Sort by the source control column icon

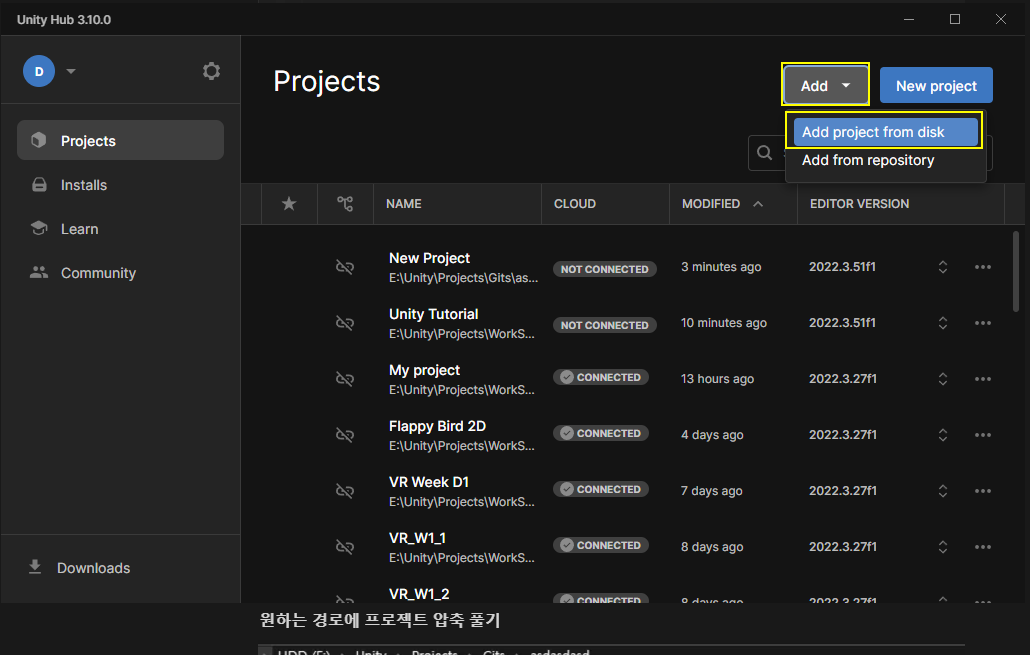[x=345, y=204]
